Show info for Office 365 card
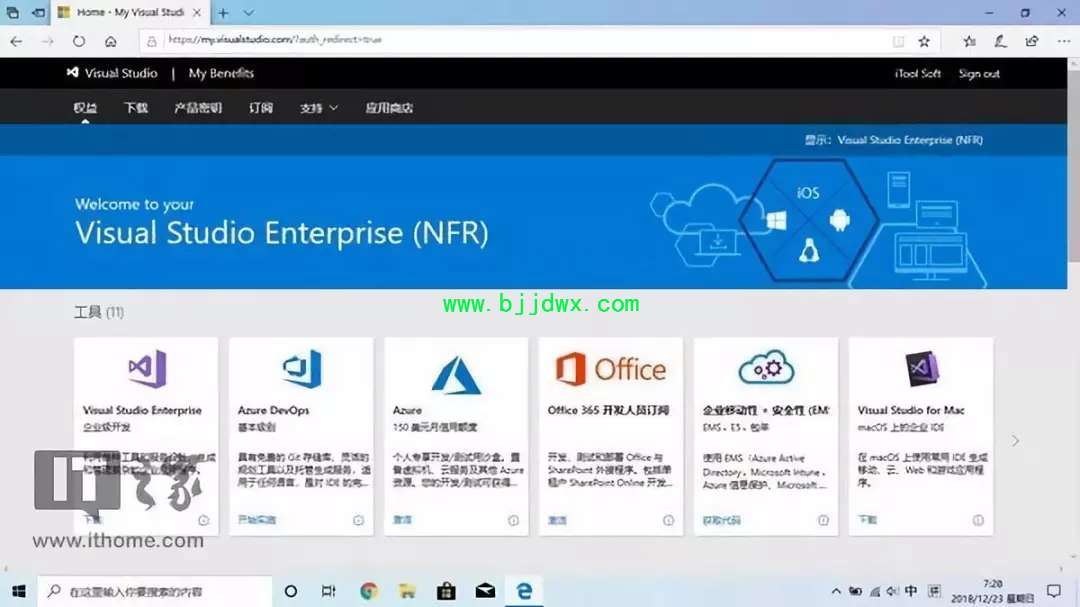Viewport: 1080px width, 607px height. [668, 521]
